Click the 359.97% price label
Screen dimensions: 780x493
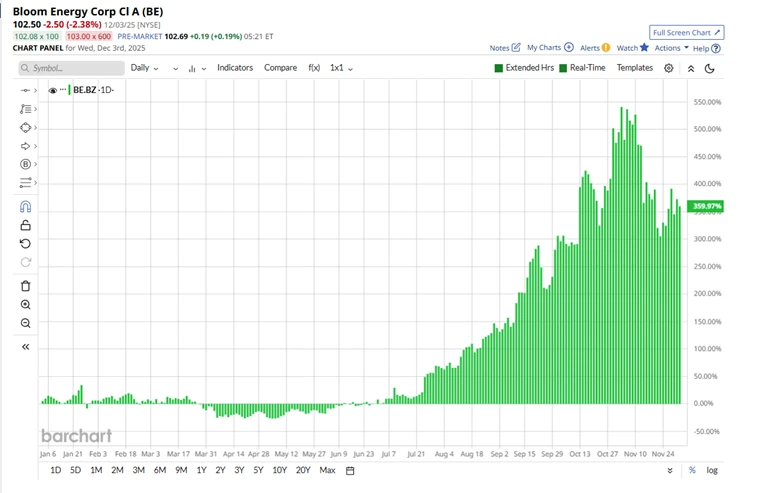(706, 206)
